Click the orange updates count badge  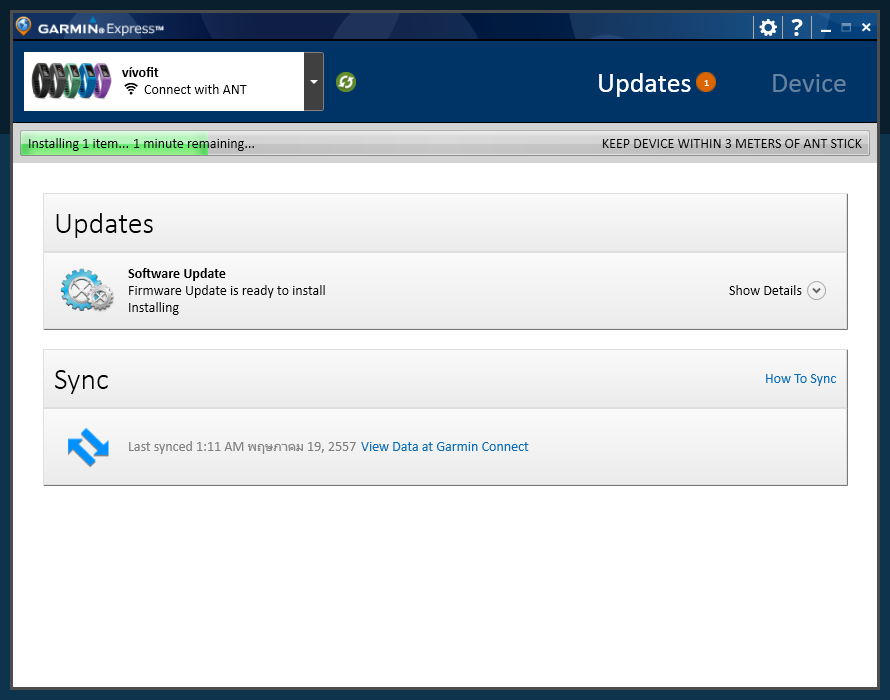point(706,83)
